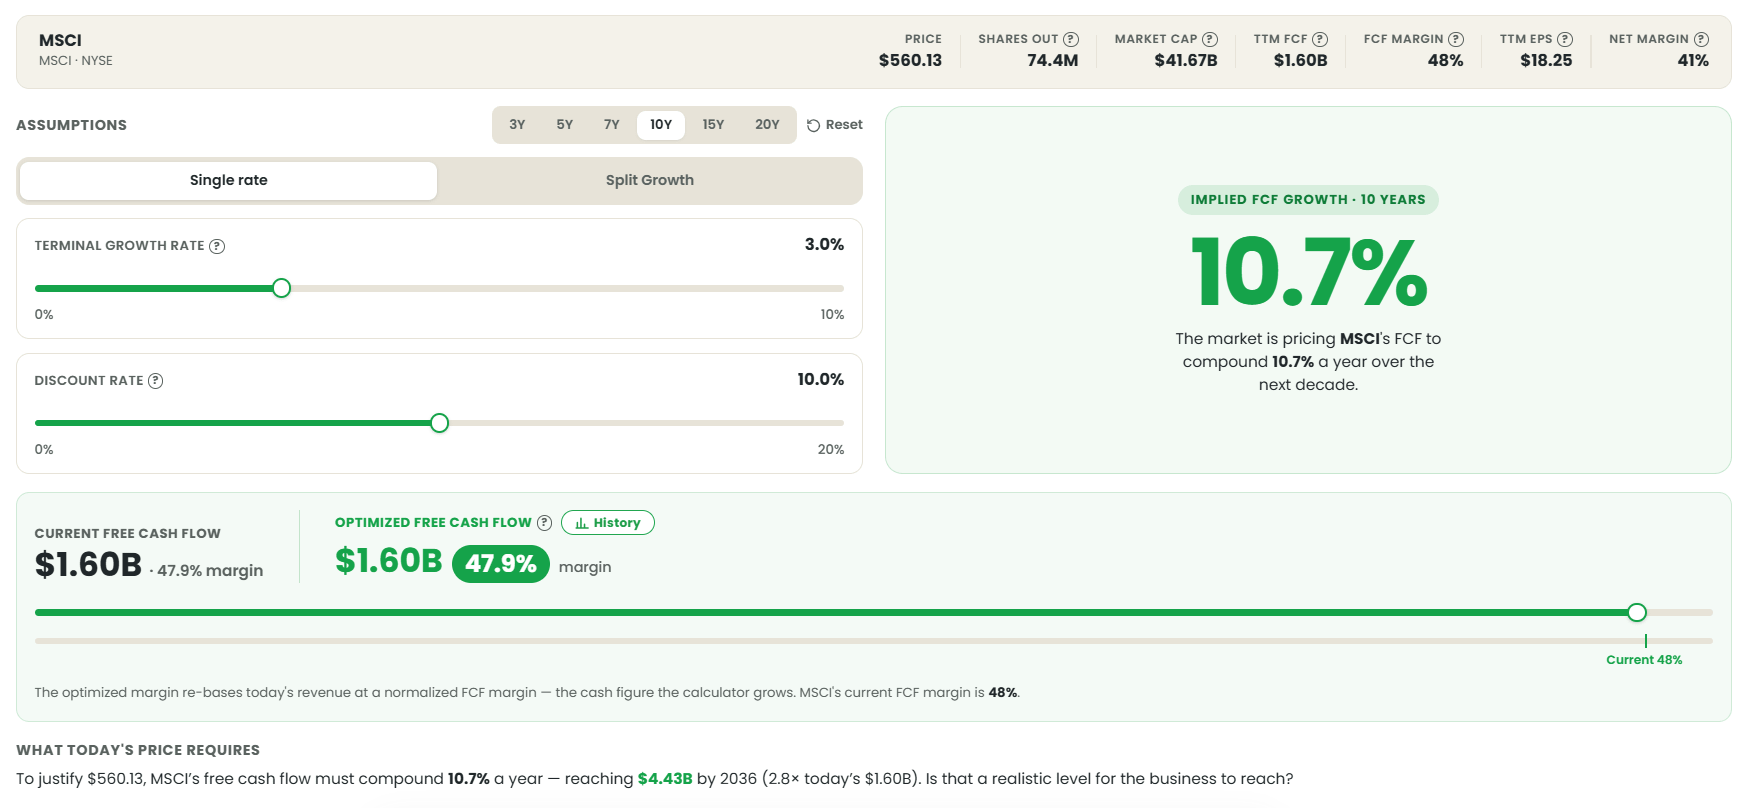Click the 10% maximum label of Terminal Growth
The image size is (1741, 808).
point(832,315)
